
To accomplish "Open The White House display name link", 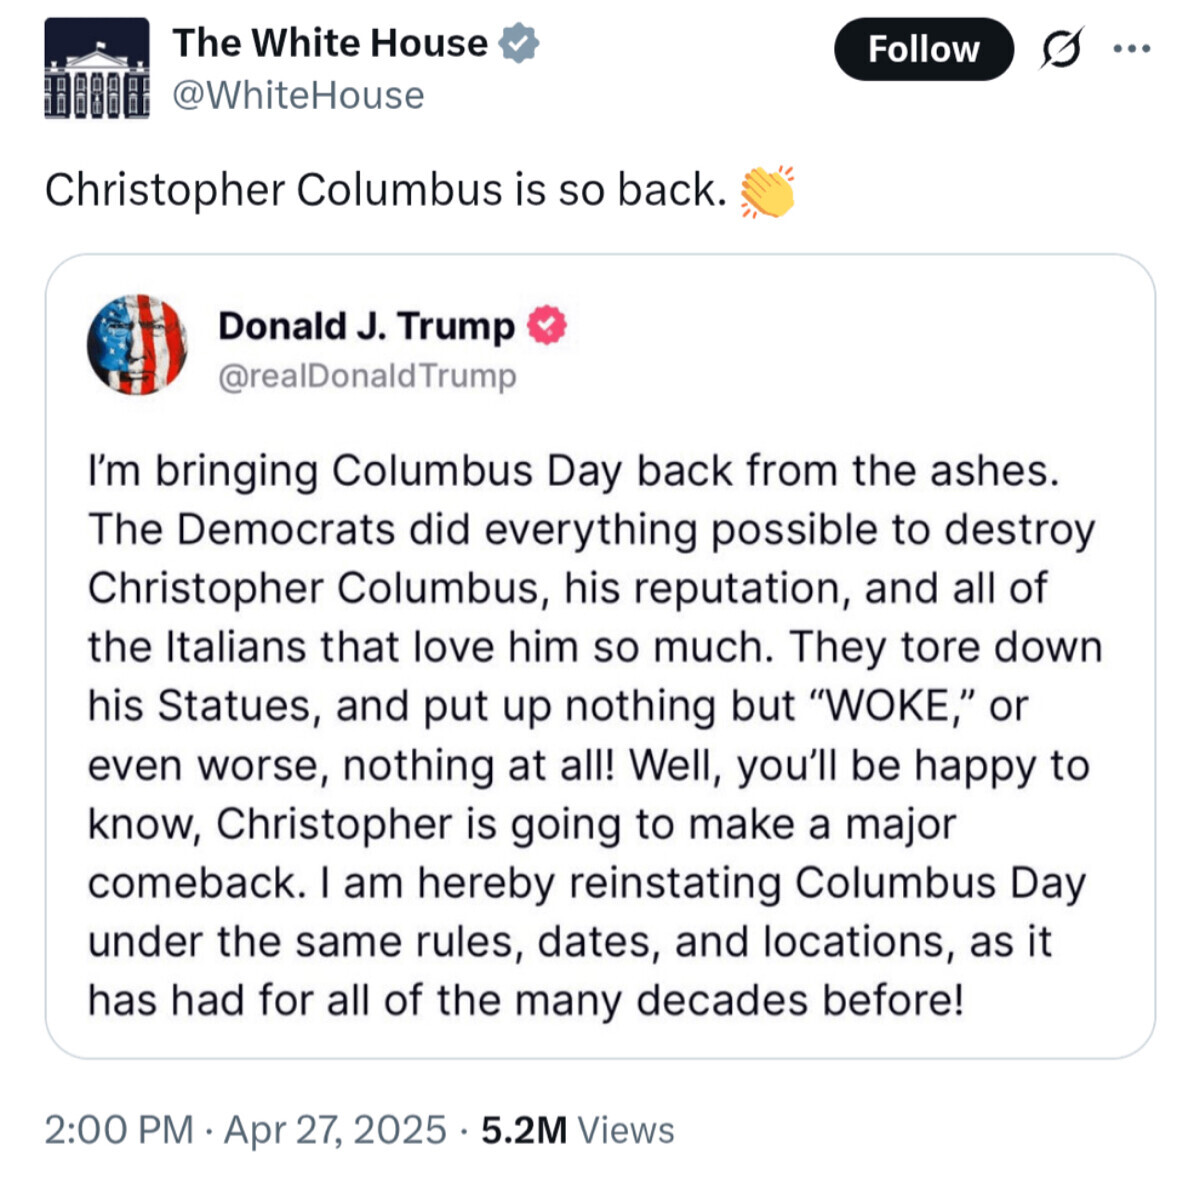I will tap(330, 43).
